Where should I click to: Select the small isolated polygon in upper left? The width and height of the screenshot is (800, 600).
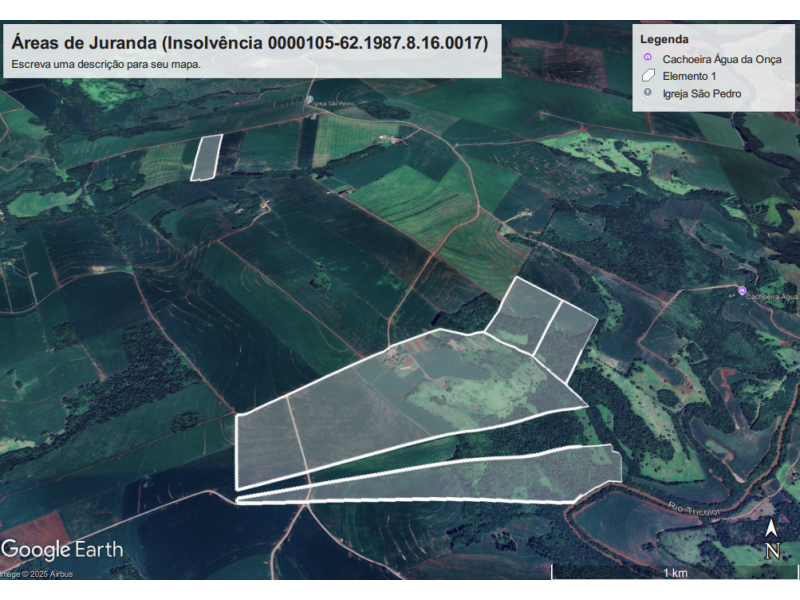coord(205,157)
